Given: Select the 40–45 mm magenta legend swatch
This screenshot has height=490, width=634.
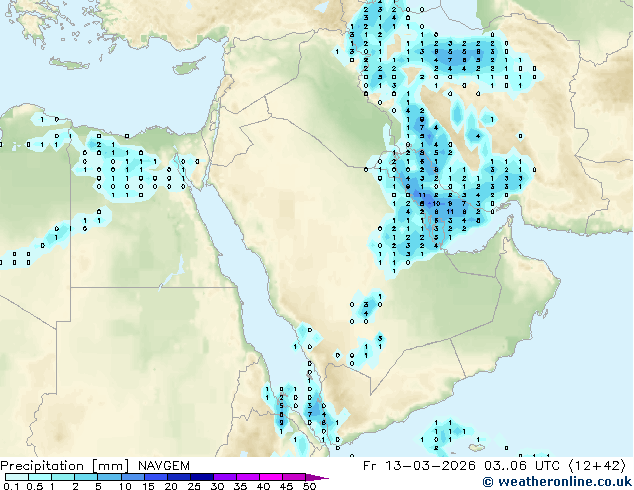Looking at the screenshot, I should point(271,477).
